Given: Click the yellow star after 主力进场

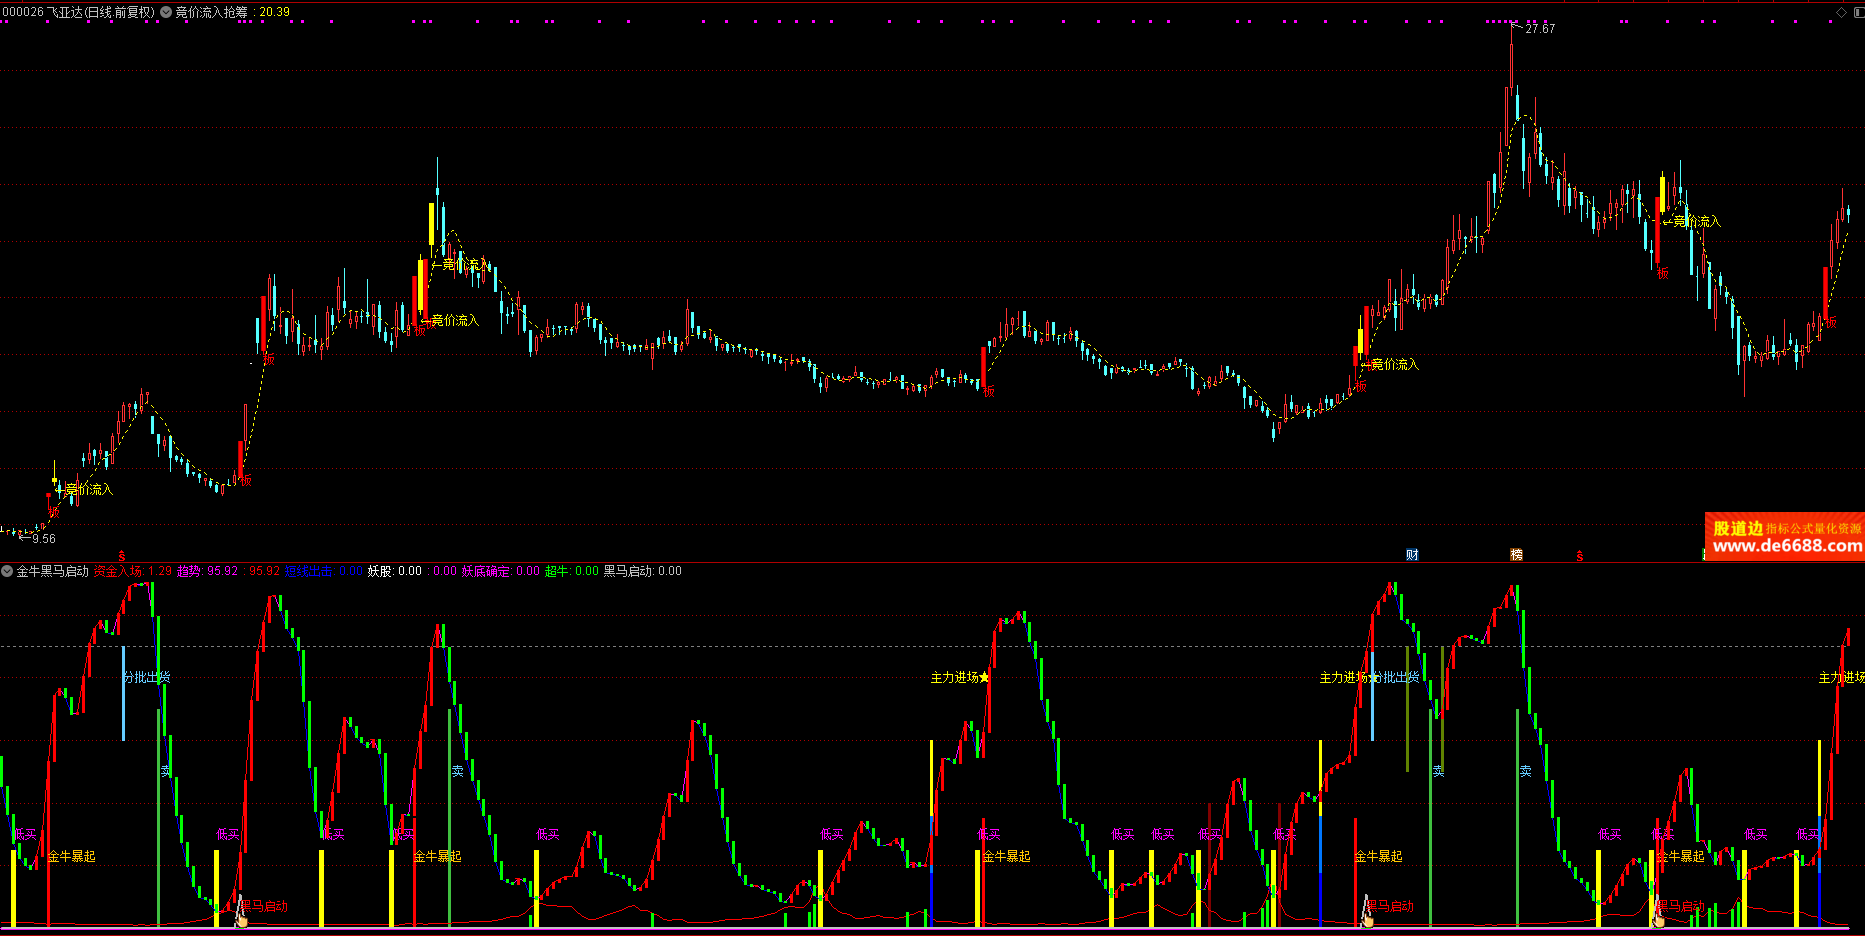Looking at the screenshot, I should 984,677.
